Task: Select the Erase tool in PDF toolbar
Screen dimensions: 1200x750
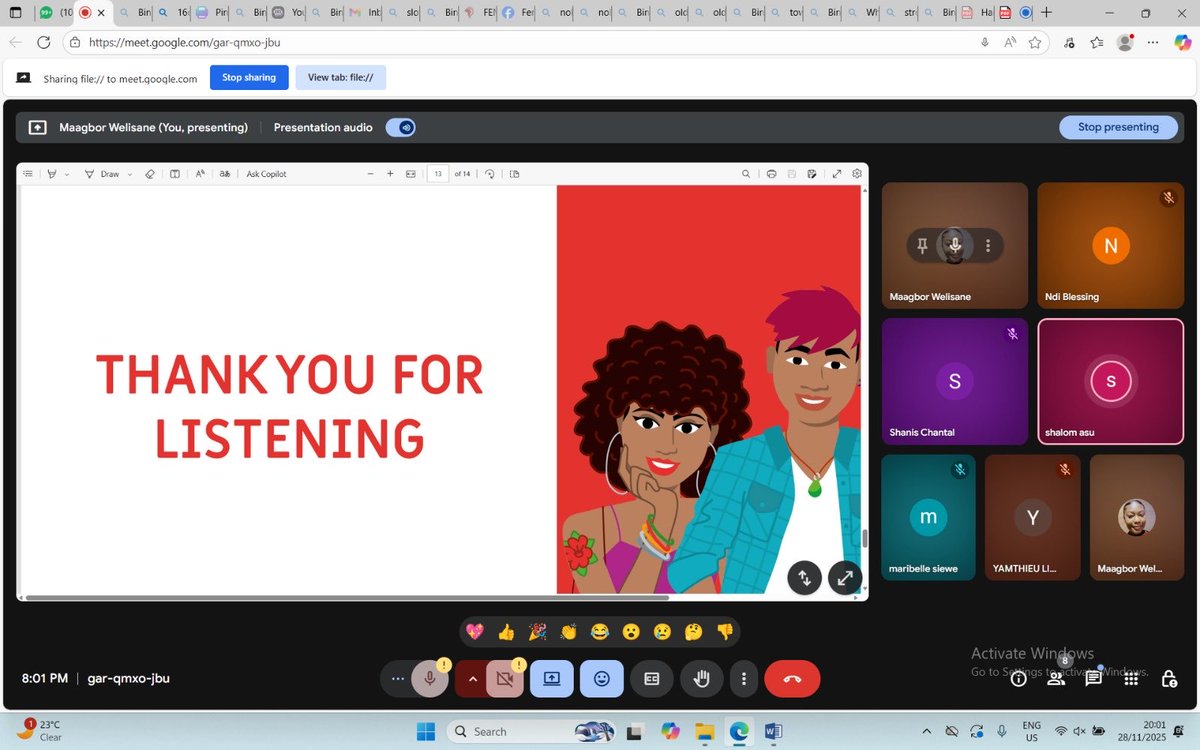Action: pyautogui.click(x=150, y=174)
